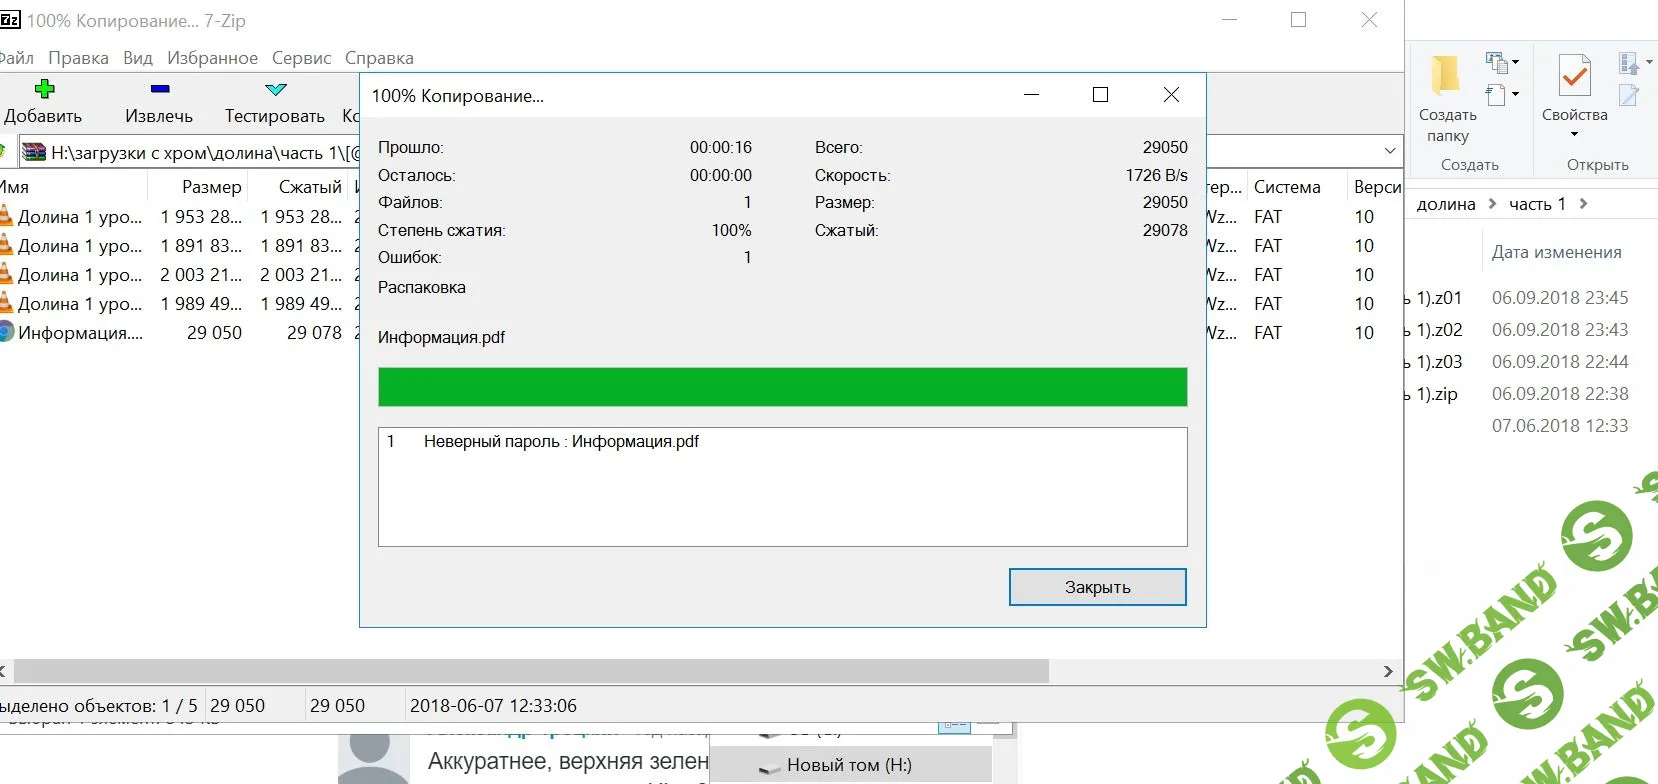Open the Правка menu
This screenshot has height=784, width=1658.
(78, 58)
